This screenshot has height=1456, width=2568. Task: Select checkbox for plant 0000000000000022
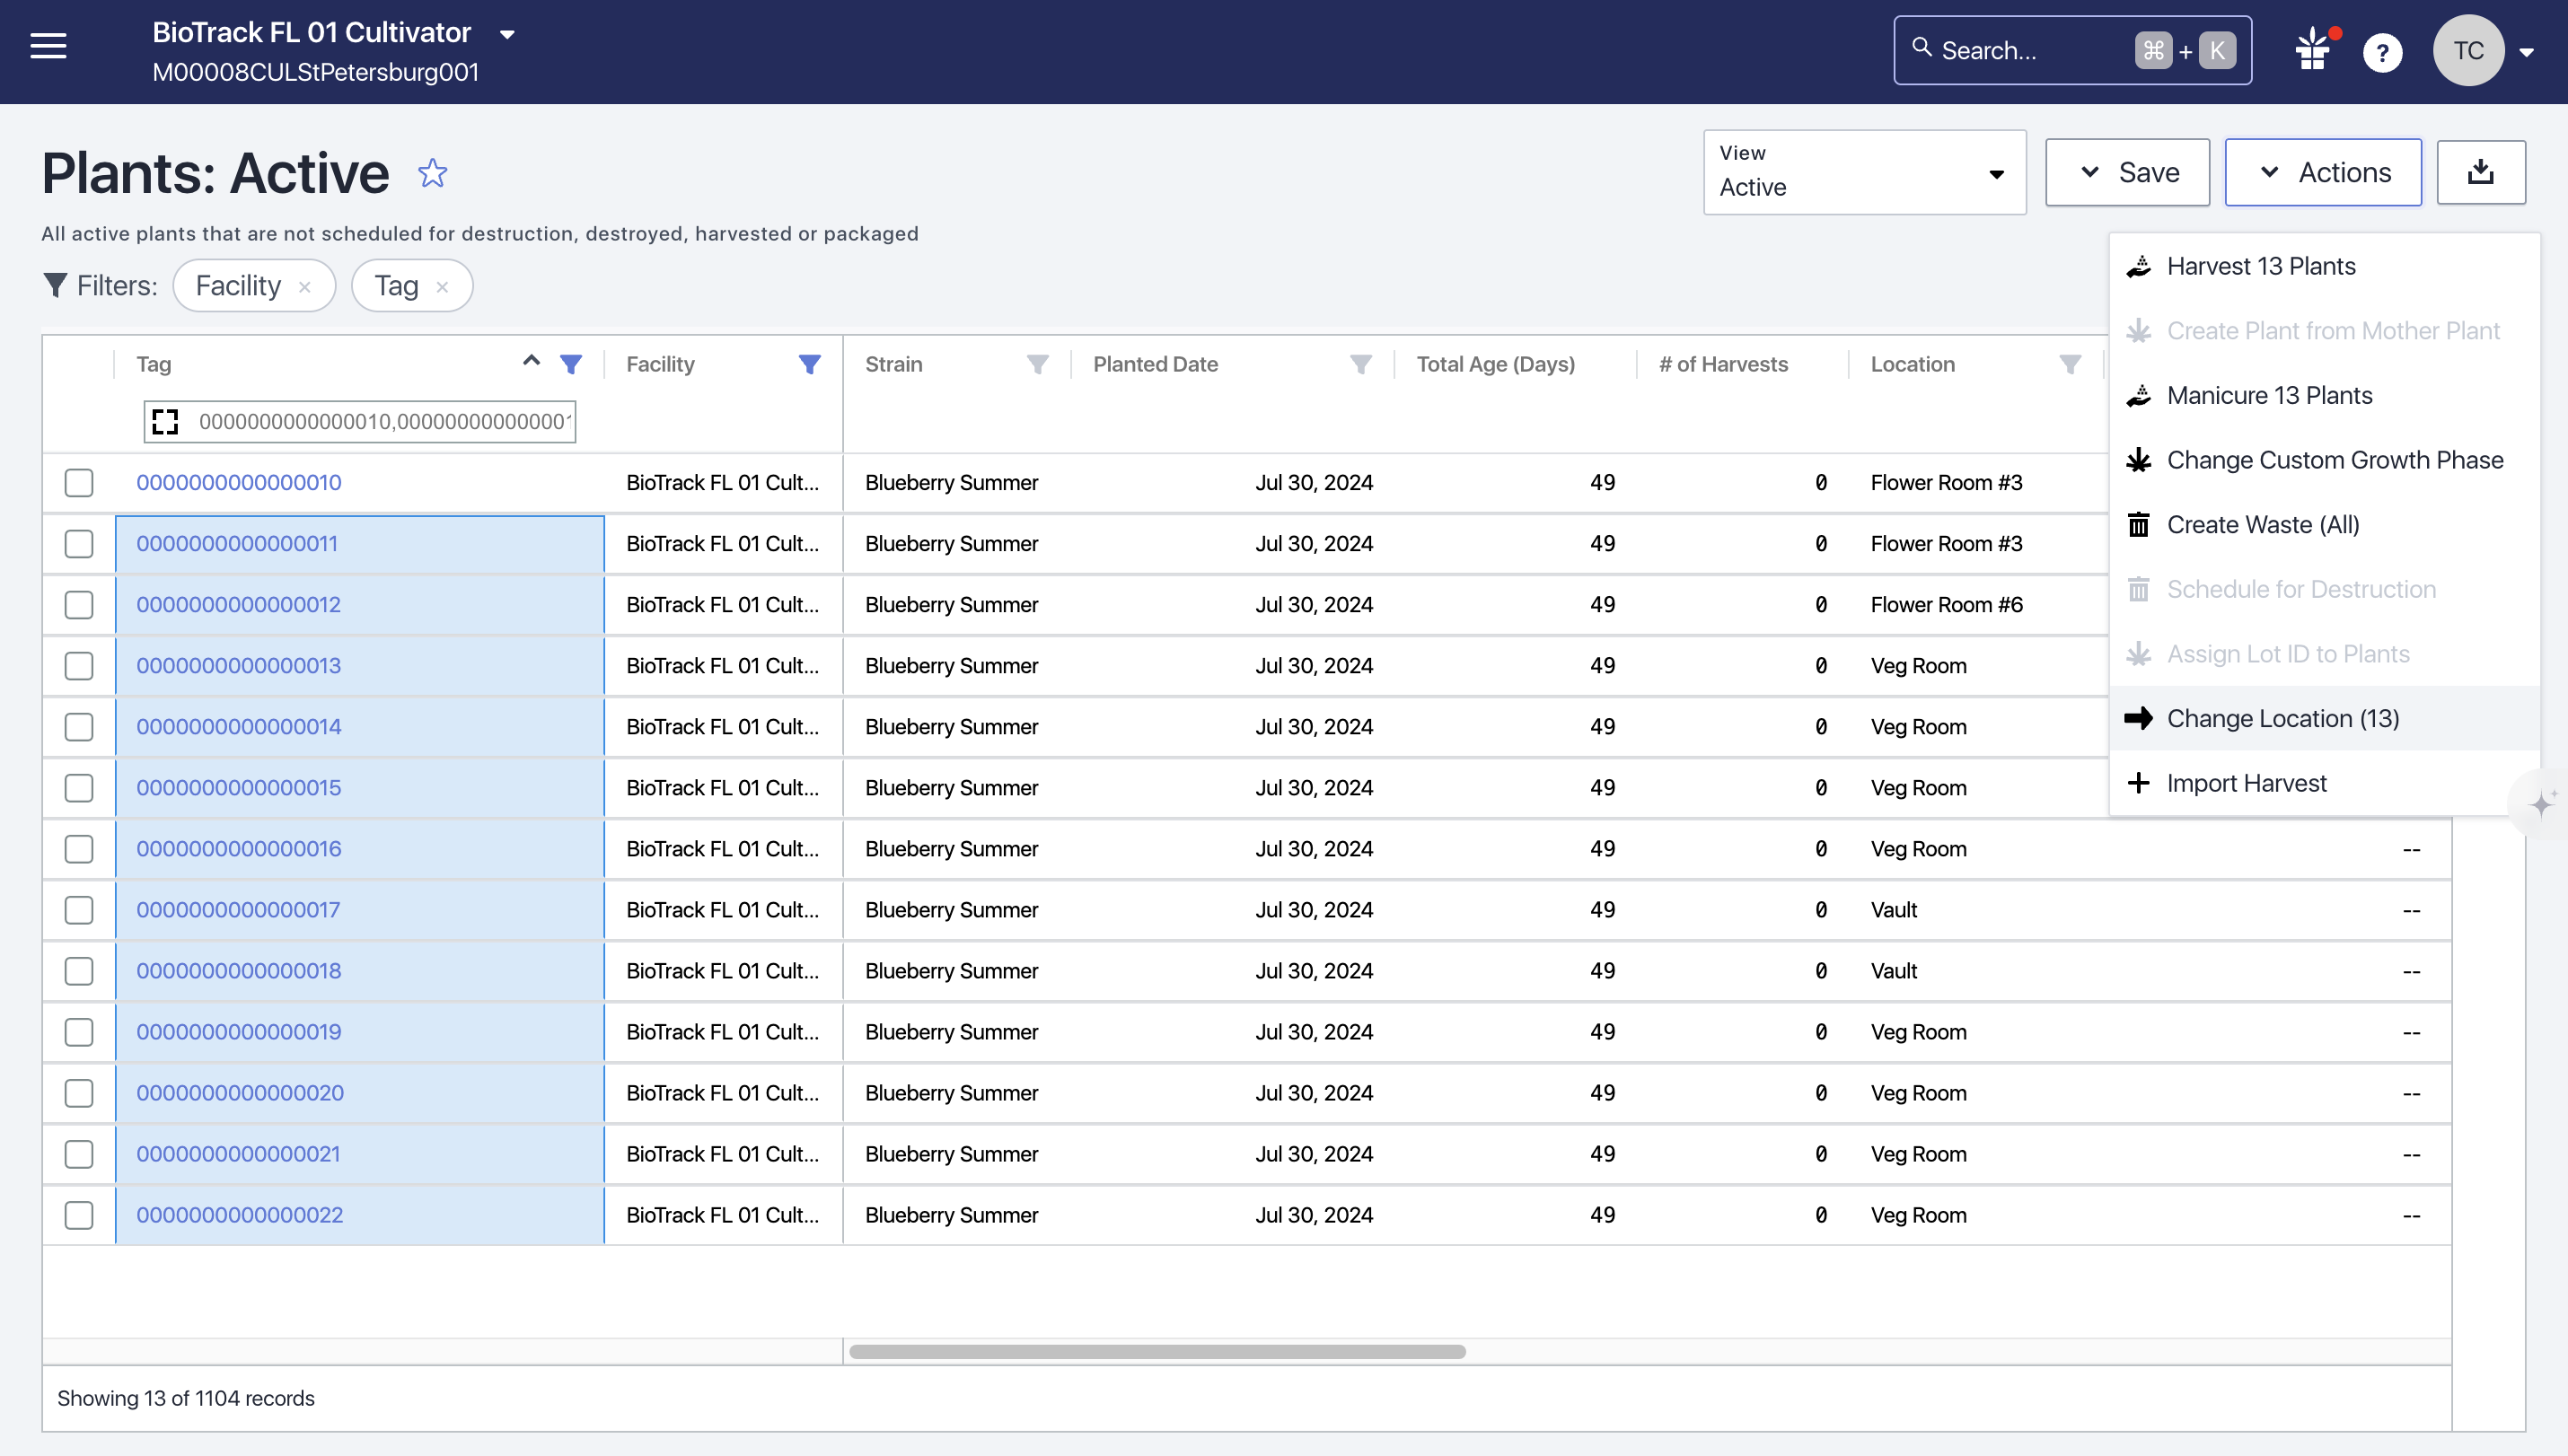click(79, 1215)
